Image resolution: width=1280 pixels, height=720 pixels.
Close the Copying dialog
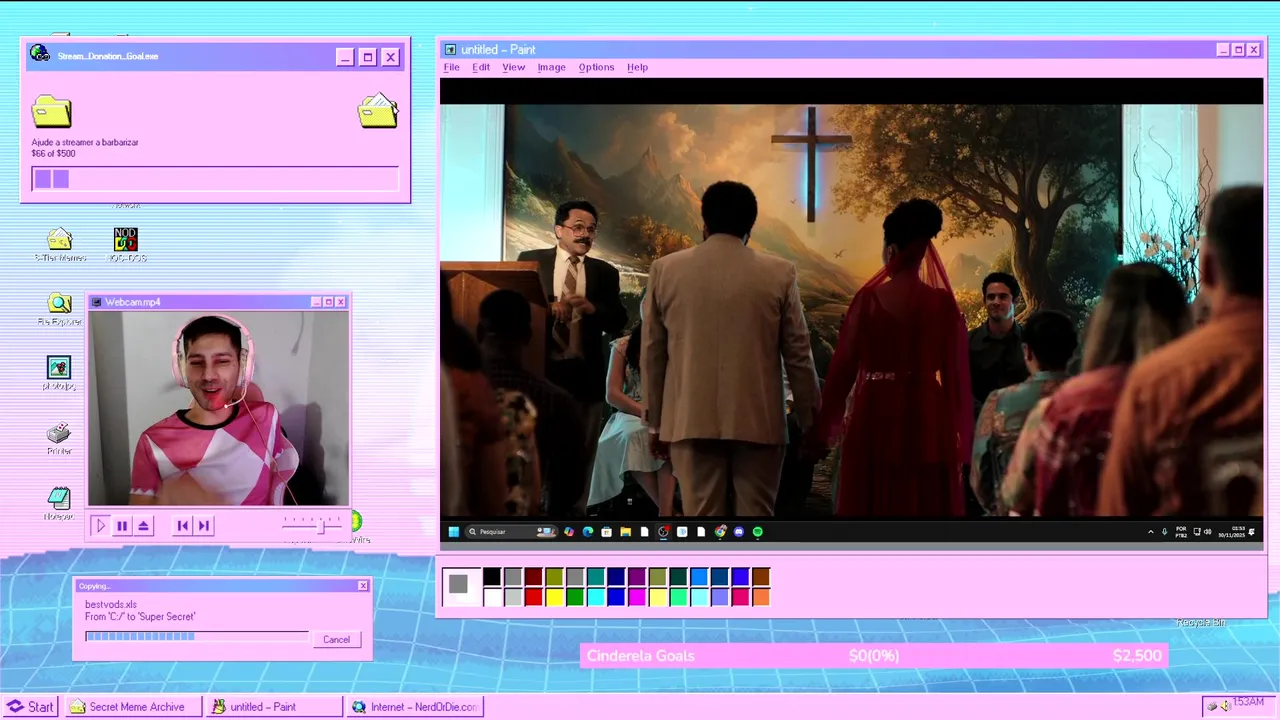(x=363, y=586)
